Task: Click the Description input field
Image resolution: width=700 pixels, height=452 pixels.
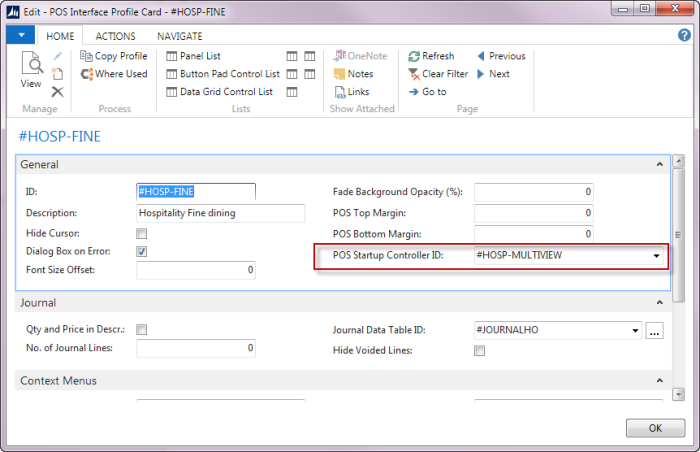Action: tap(220, 213)
